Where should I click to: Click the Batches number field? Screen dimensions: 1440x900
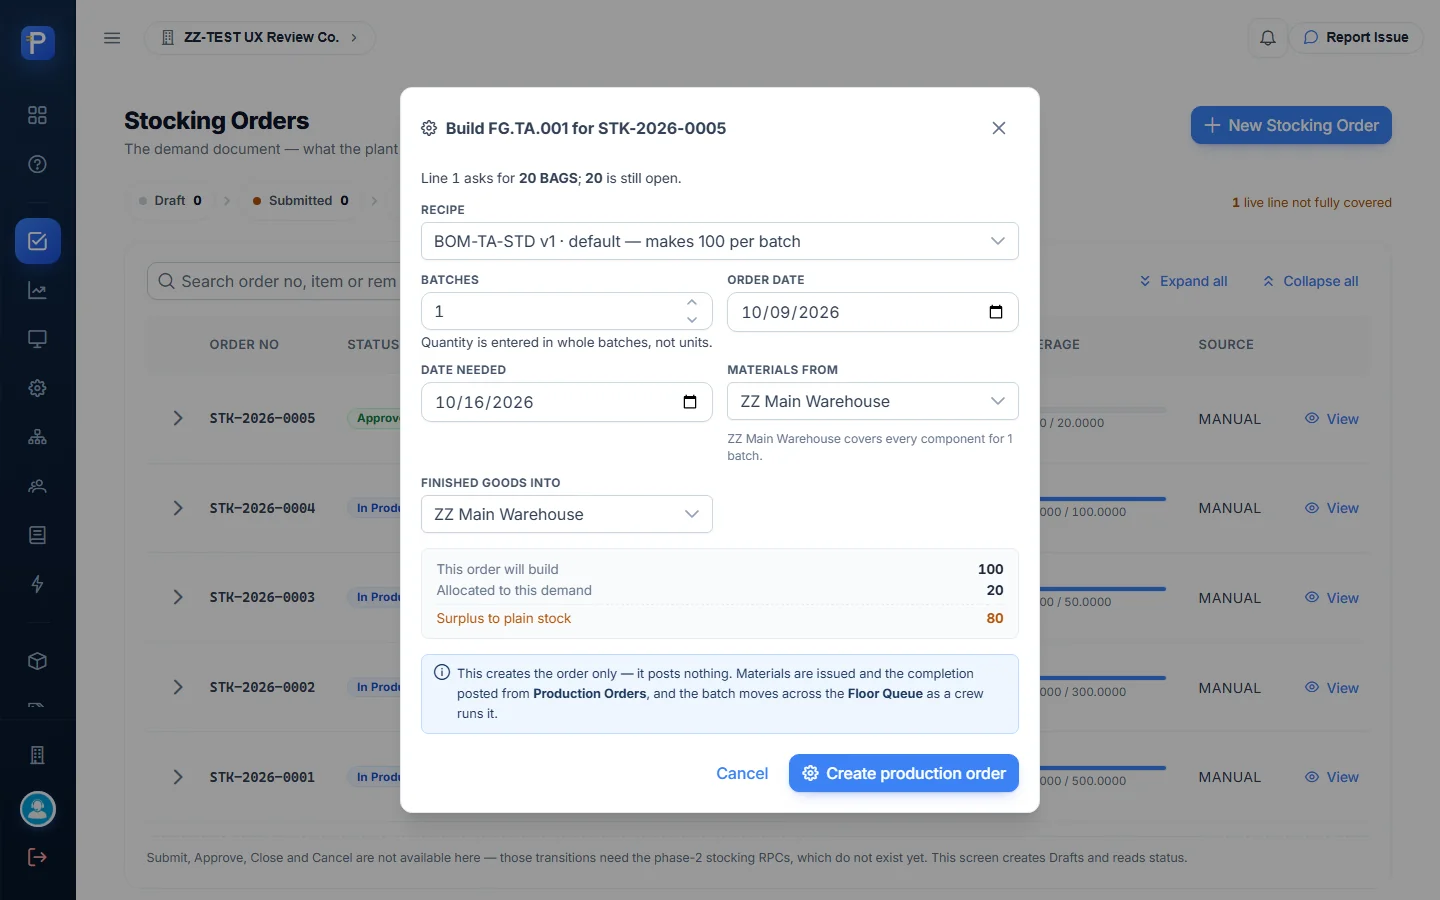point(567,311)
